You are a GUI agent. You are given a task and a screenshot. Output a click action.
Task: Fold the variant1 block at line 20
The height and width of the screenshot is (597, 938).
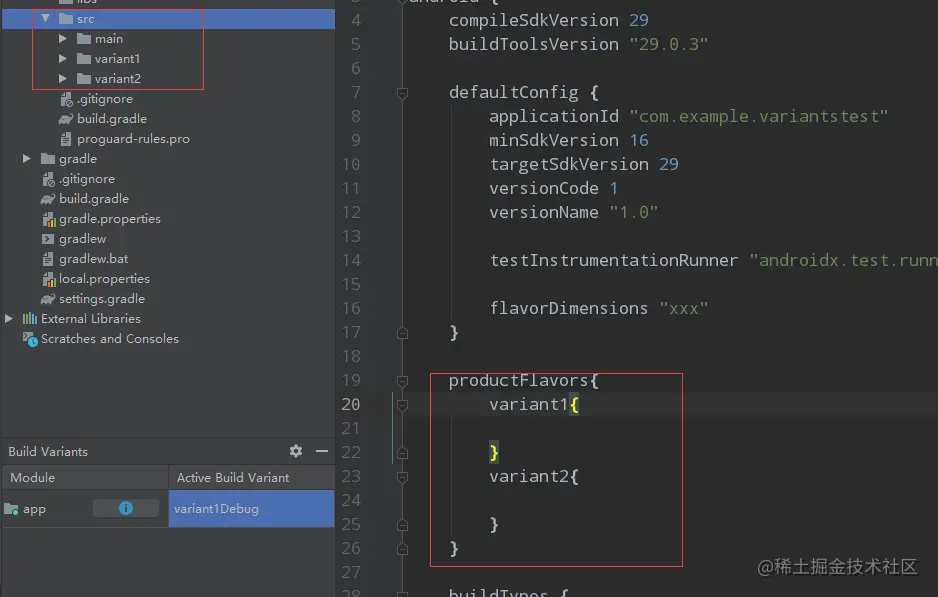(403, 405)
